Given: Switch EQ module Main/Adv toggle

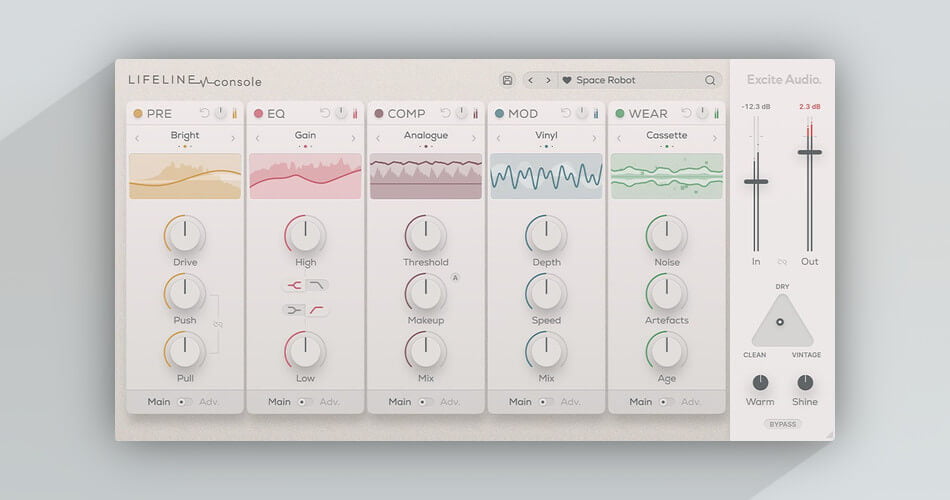Looking at the screenshot, I should click(305, 402).
